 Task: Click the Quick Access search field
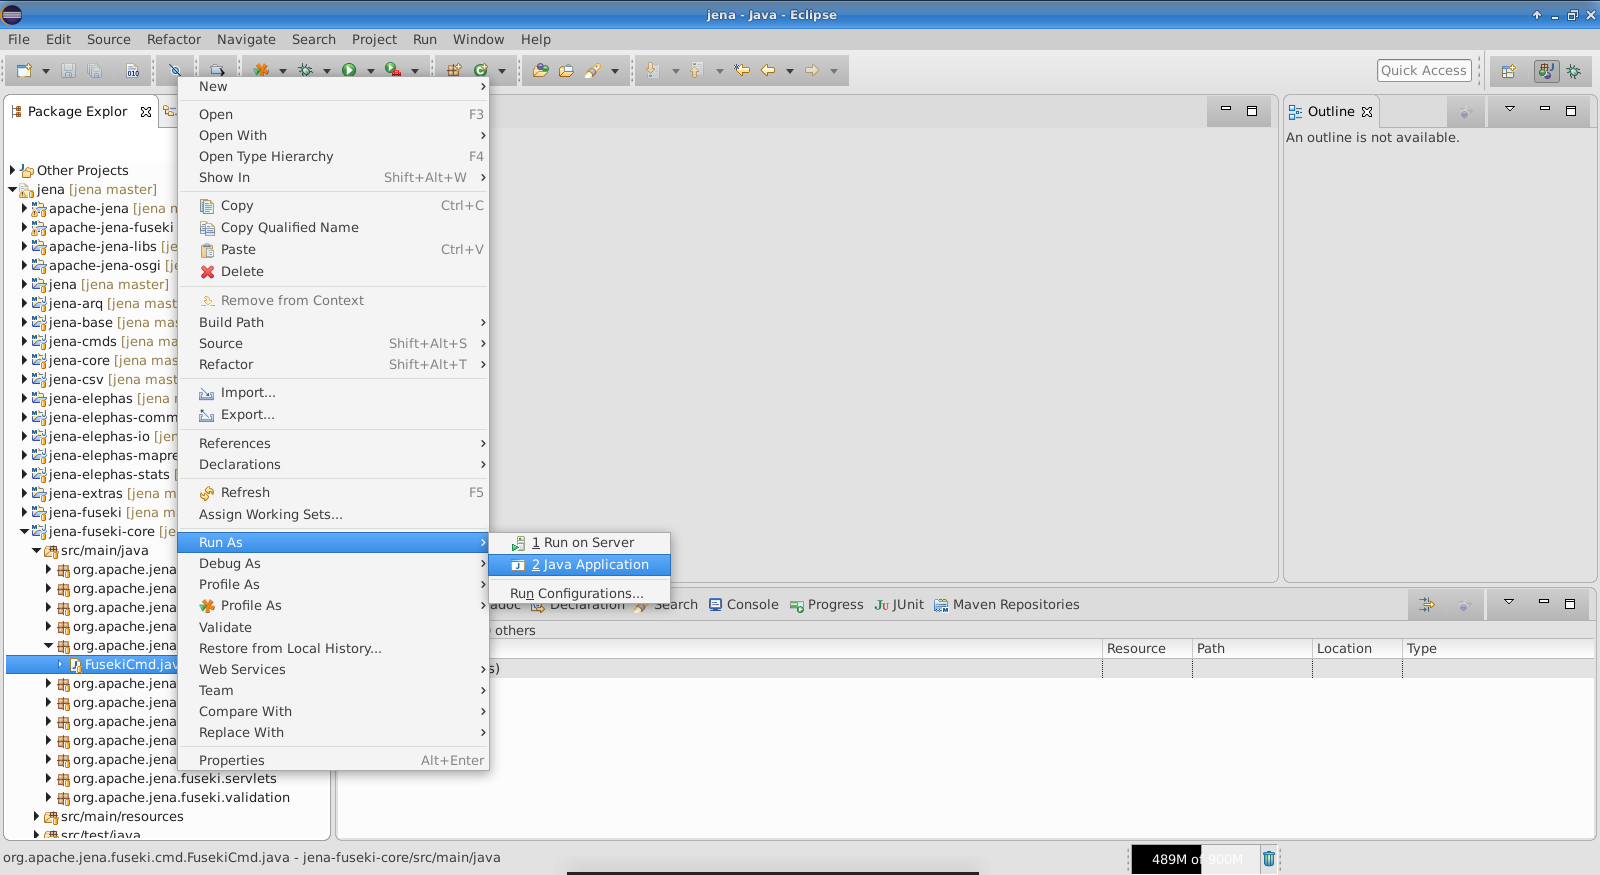[1423, 70]
